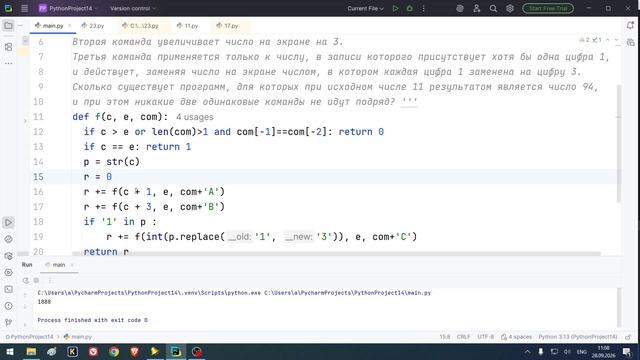The image size is (640, 360).
Task: Show more tool windows ellipsis in left sidebar
Action: (x=8, y=63)
